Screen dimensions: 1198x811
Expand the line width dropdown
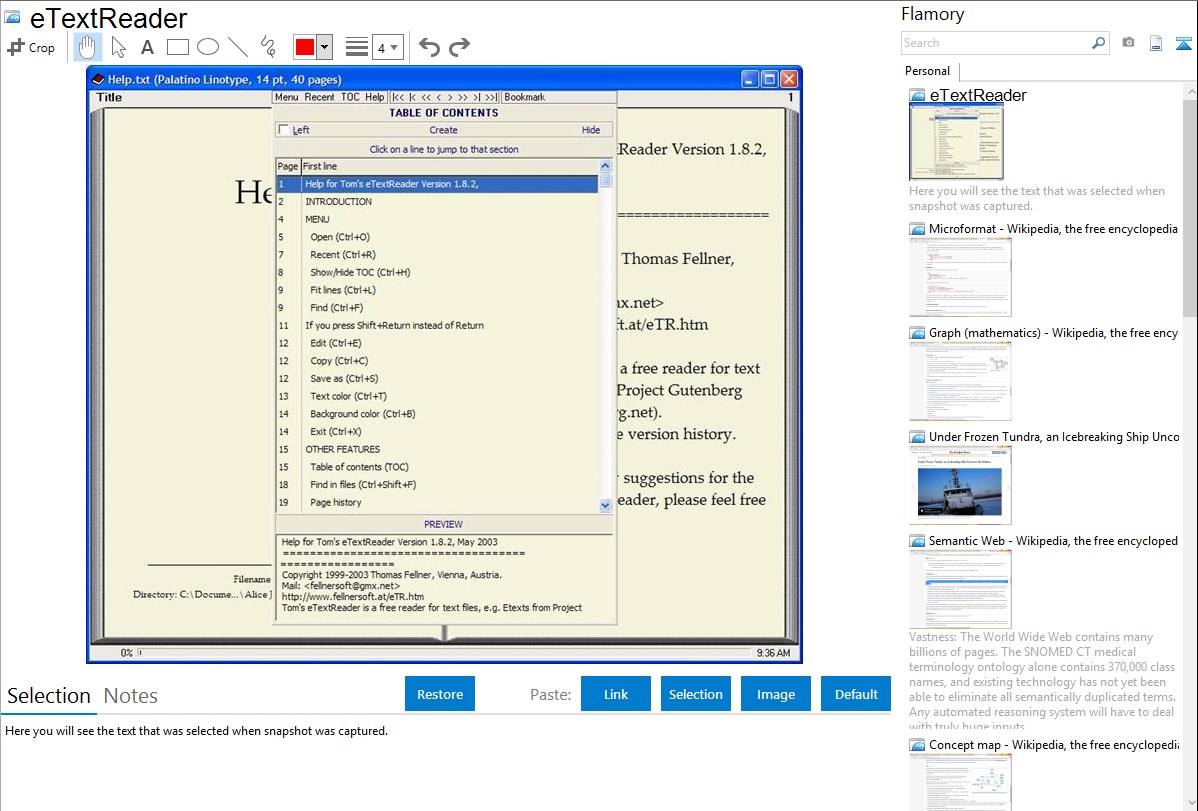click(x=394, y=47)
